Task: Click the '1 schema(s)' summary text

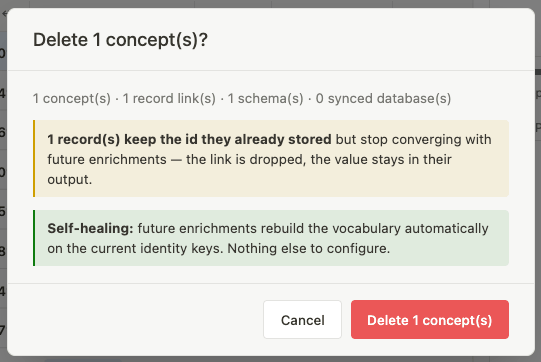Action: coord(266,99)
